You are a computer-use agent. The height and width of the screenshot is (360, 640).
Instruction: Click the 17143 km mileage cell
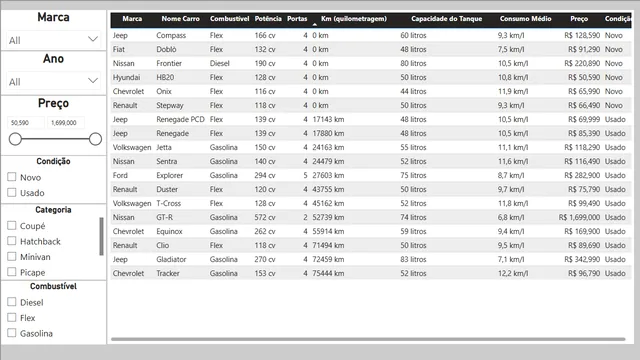[x=328, y=119]
